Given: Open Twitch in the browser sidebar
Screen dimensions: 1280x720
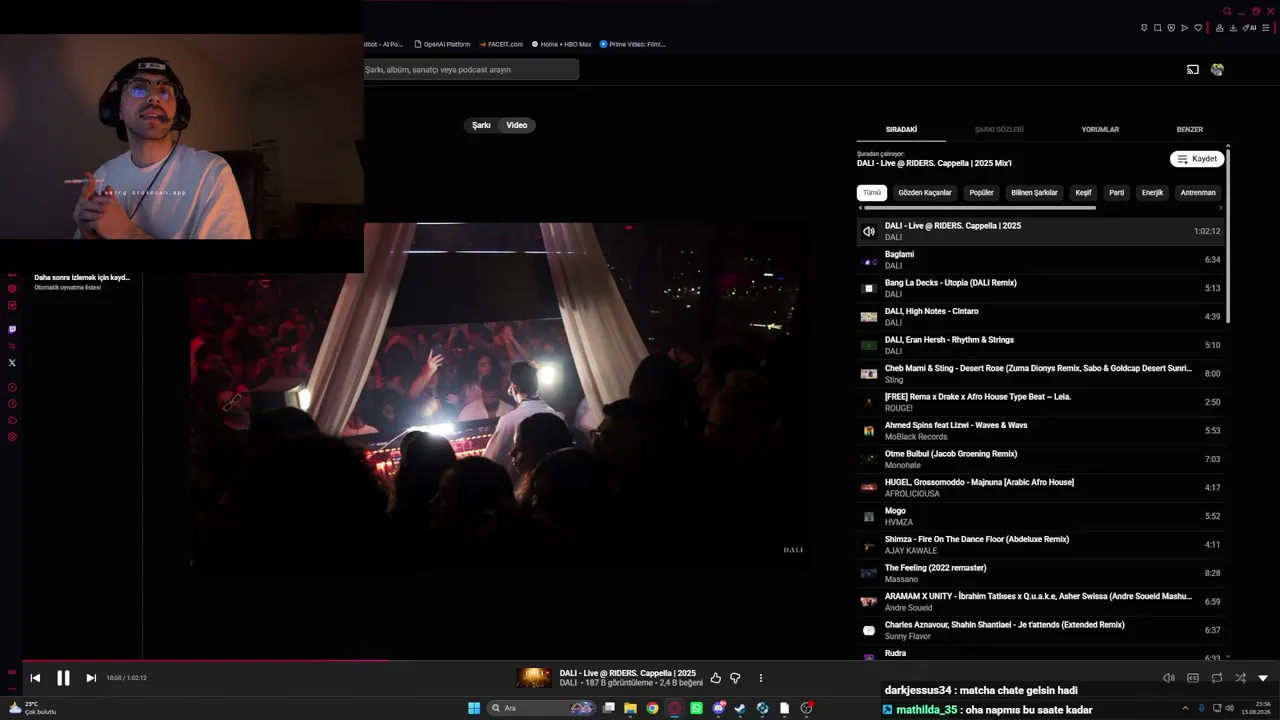Looking at the screenshot, I should coord(12,329).
